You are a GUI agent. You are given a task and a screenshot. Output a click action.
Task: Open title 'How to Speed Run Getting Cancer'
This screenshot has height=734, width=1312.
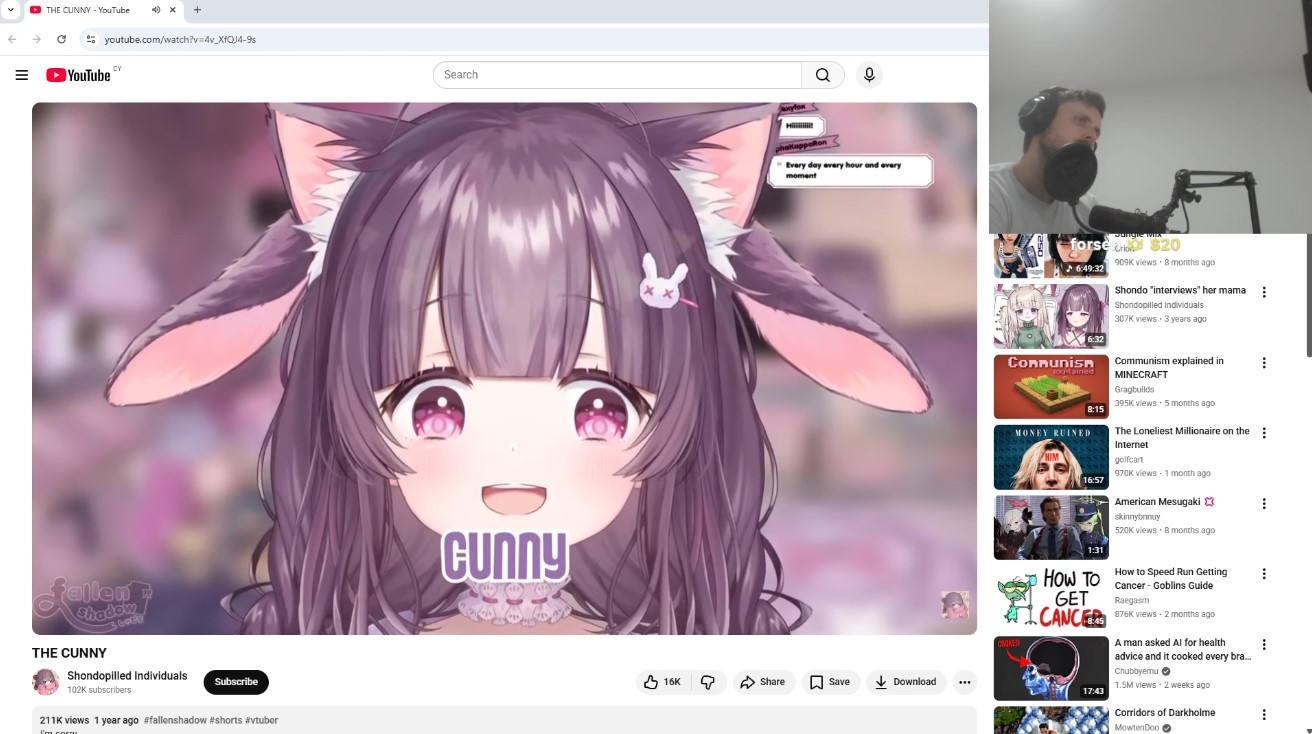[x=1171, y=579]
